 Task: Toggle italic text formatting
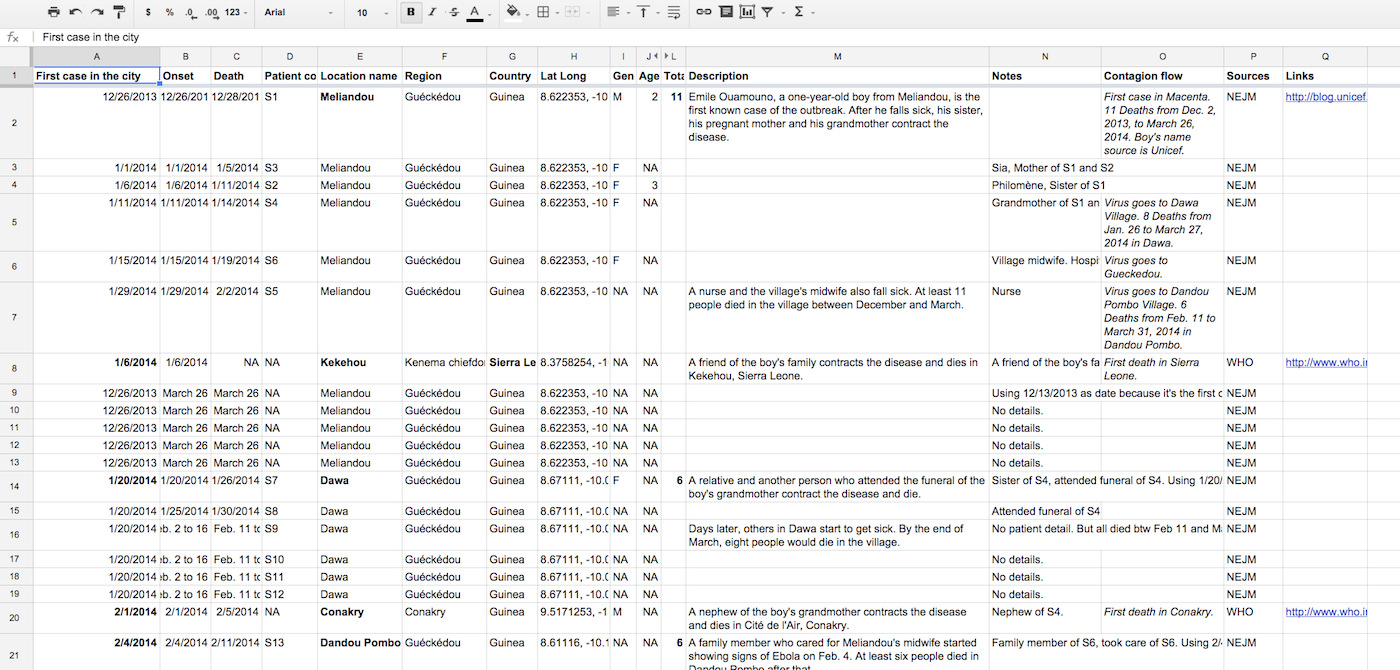point(432,12)
